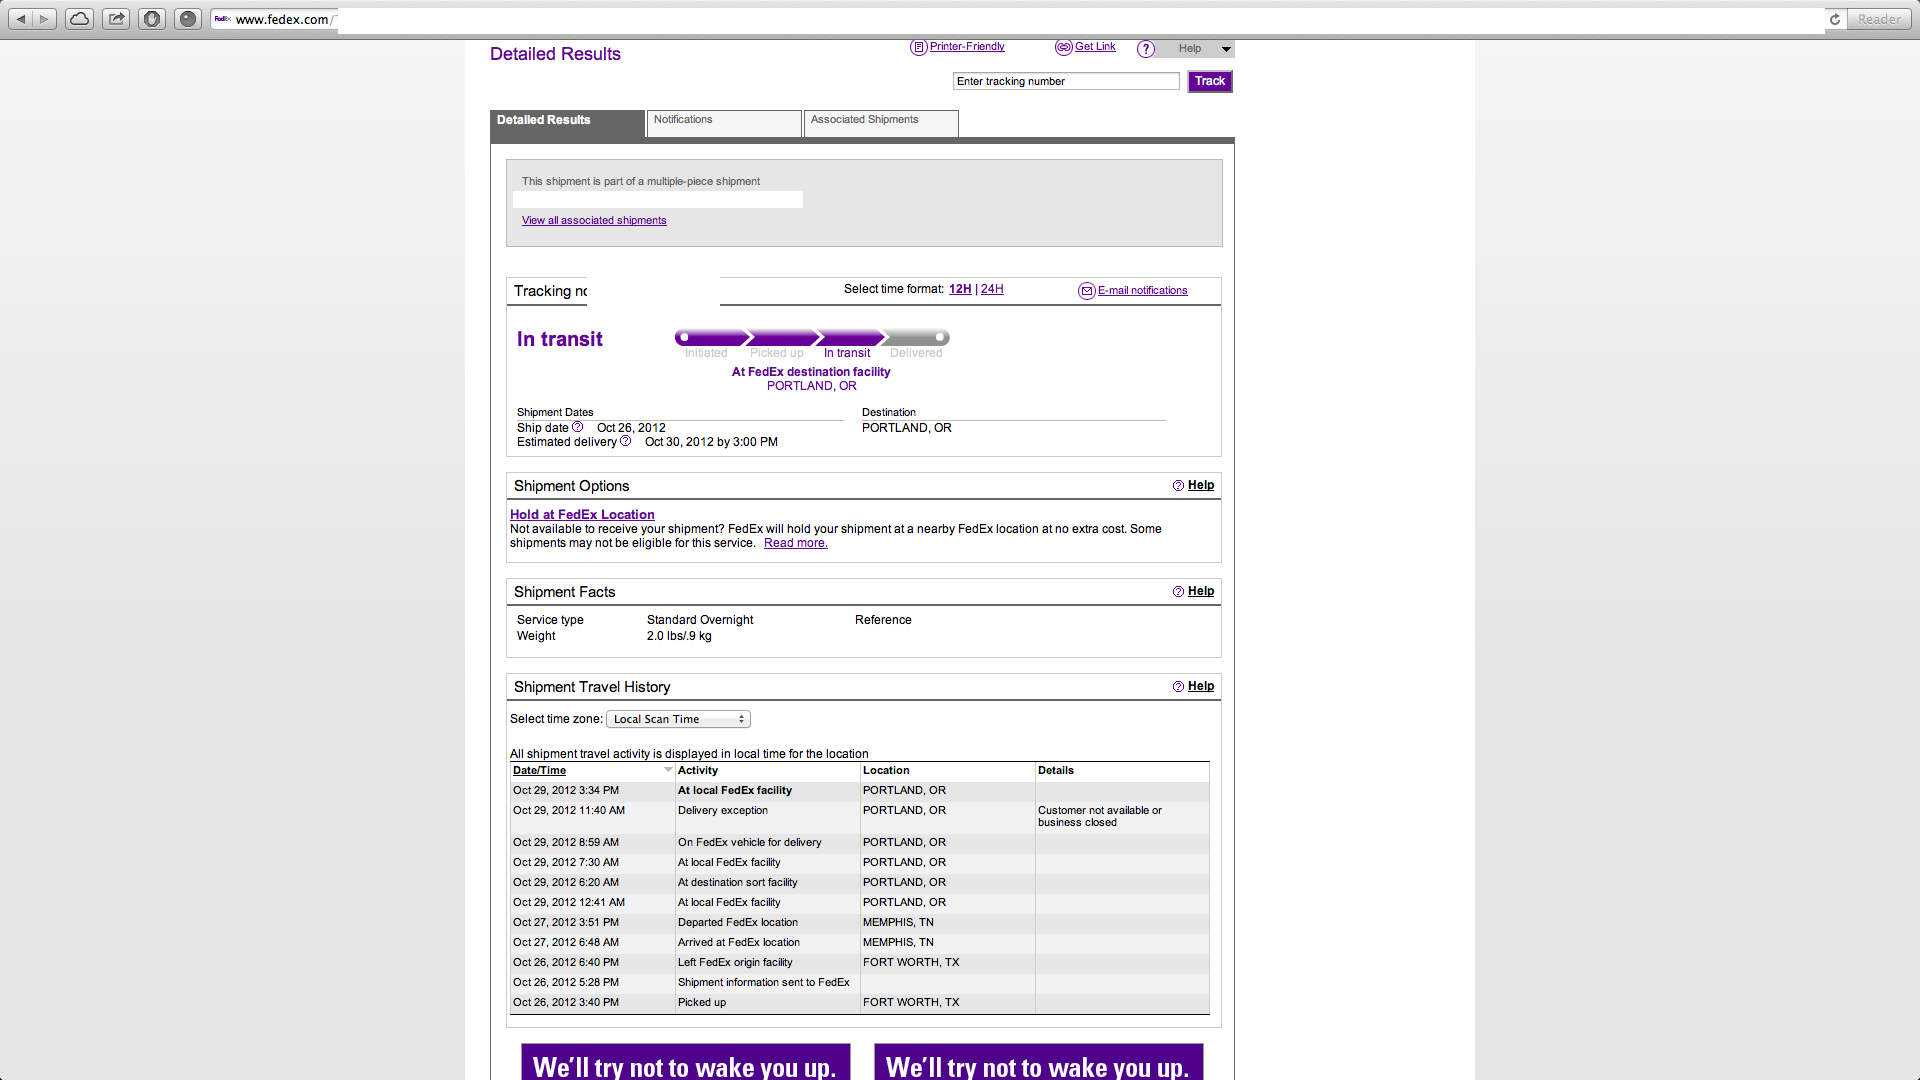1920x1080 pixels.
Task: Click the round dark toolbar extension icon
Action: tap(188, 19)
